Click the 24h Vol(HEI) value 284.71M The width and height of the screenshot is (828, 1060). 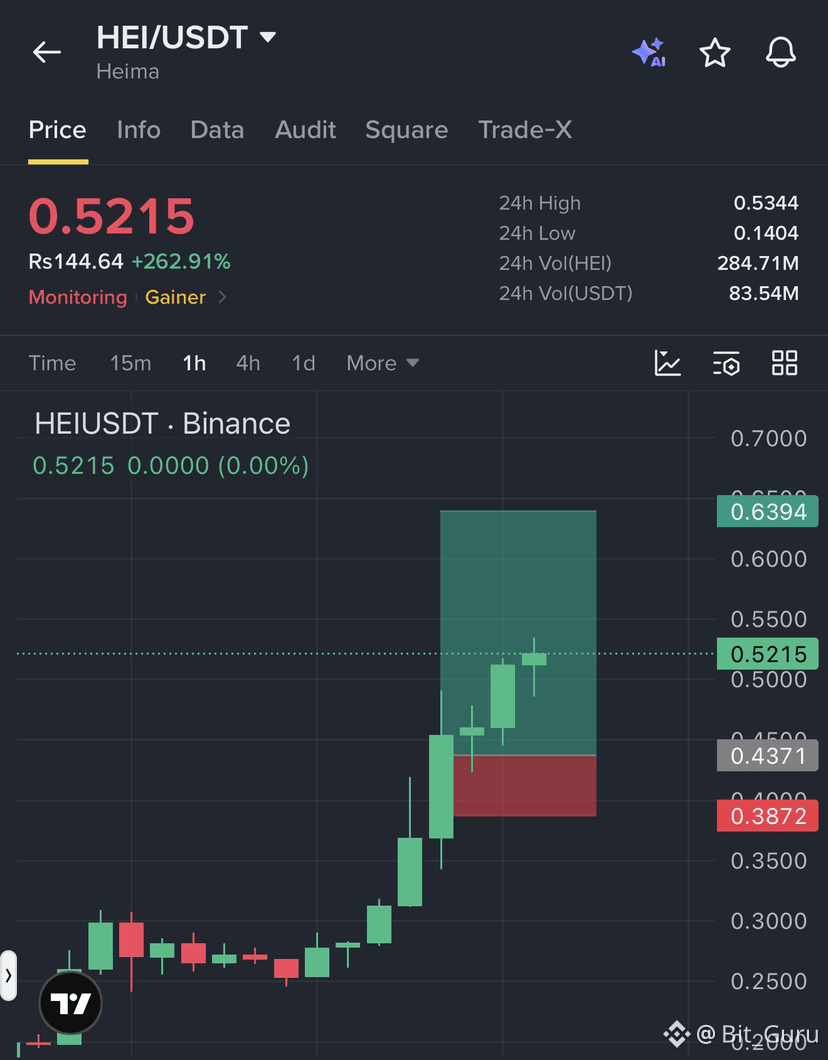click(758, 263)
